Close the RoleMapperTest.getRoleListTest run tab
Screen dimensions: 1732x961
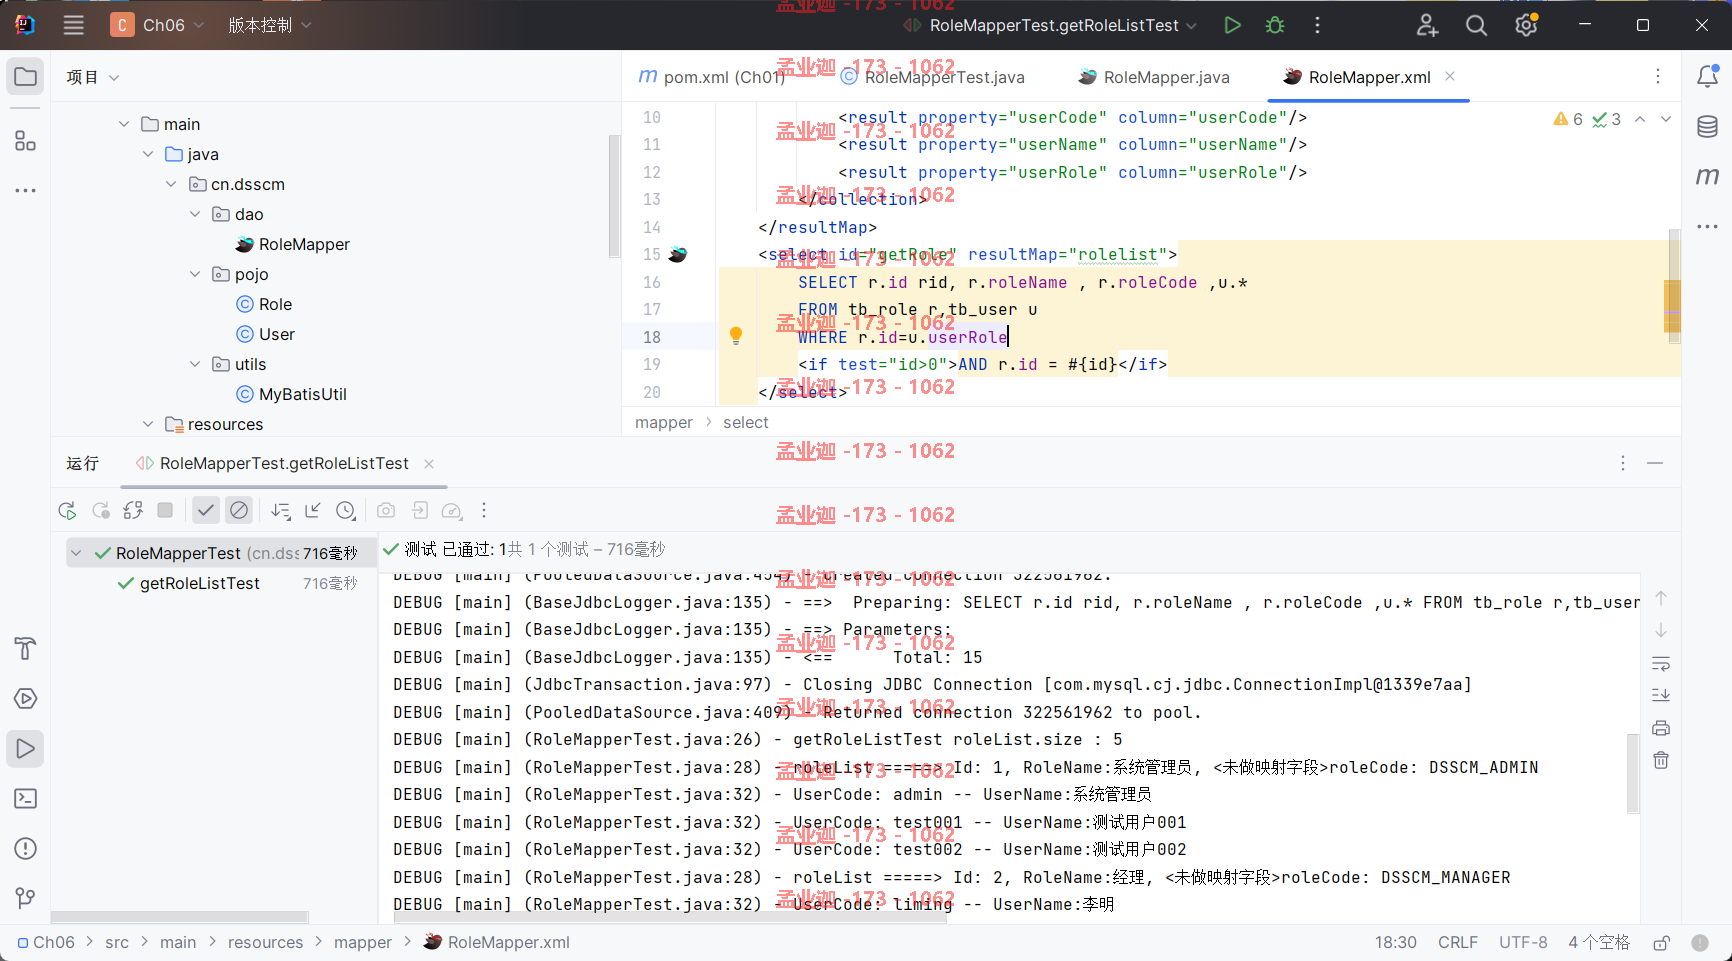pyautogui.click(x=429, y=464)
